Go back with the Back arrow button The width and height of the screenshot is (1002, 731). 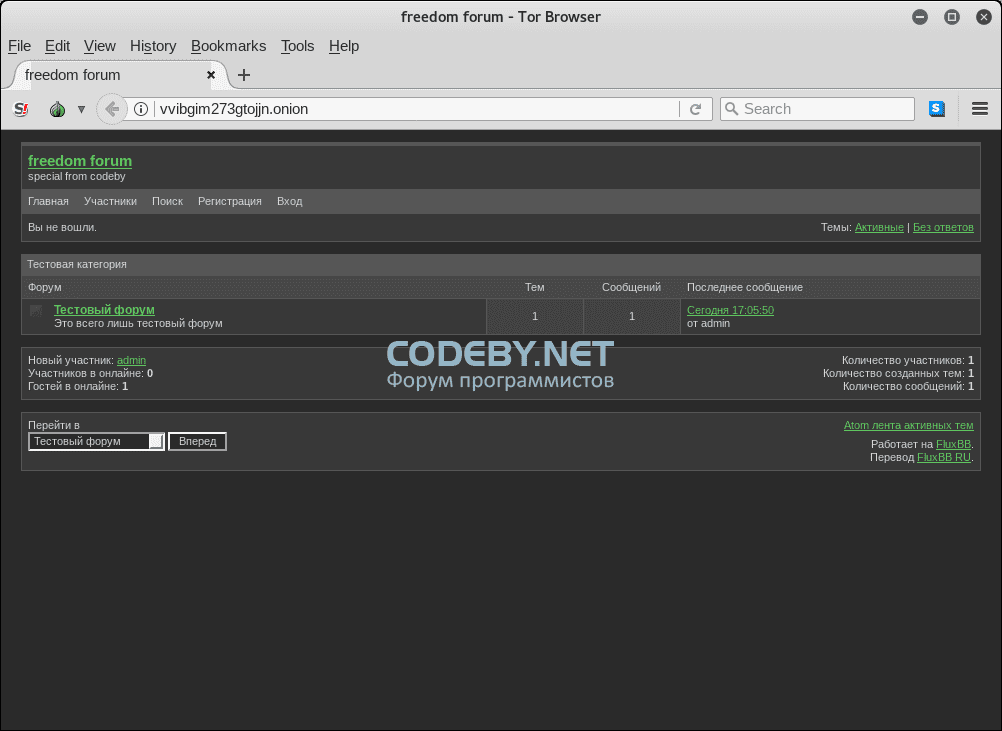click(112, 109)
